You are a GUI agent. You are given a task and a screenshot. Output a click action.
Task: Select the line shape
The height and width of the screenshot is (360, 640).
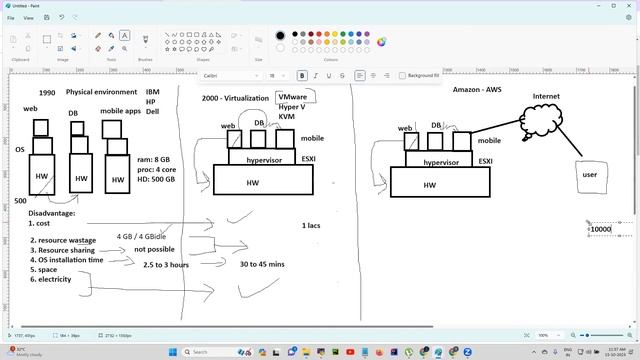coord(167,35)
